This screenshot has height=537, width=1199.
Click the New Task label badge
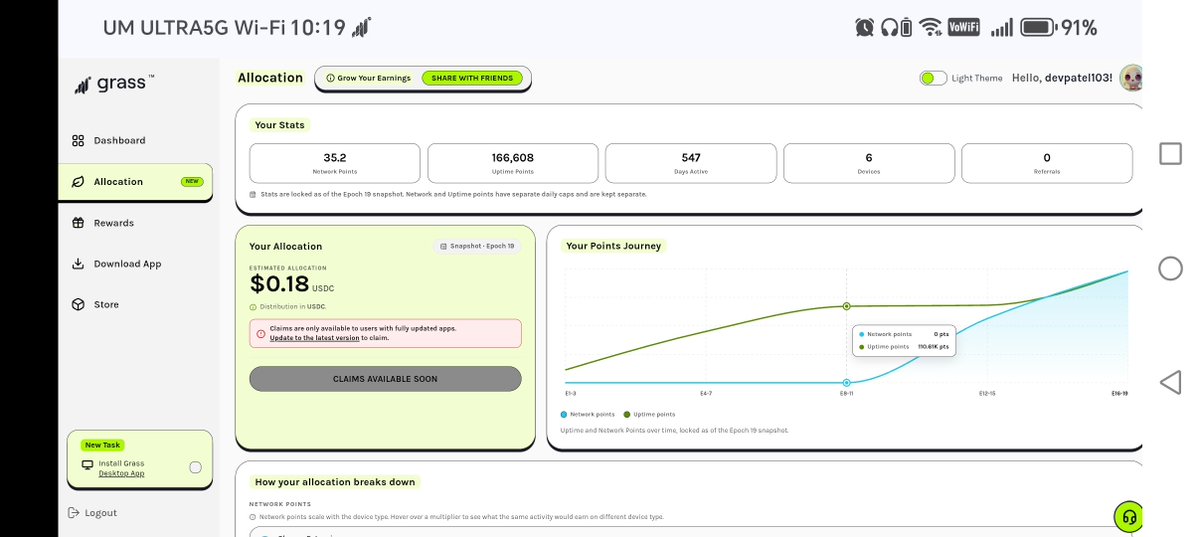tap(102, 445)
